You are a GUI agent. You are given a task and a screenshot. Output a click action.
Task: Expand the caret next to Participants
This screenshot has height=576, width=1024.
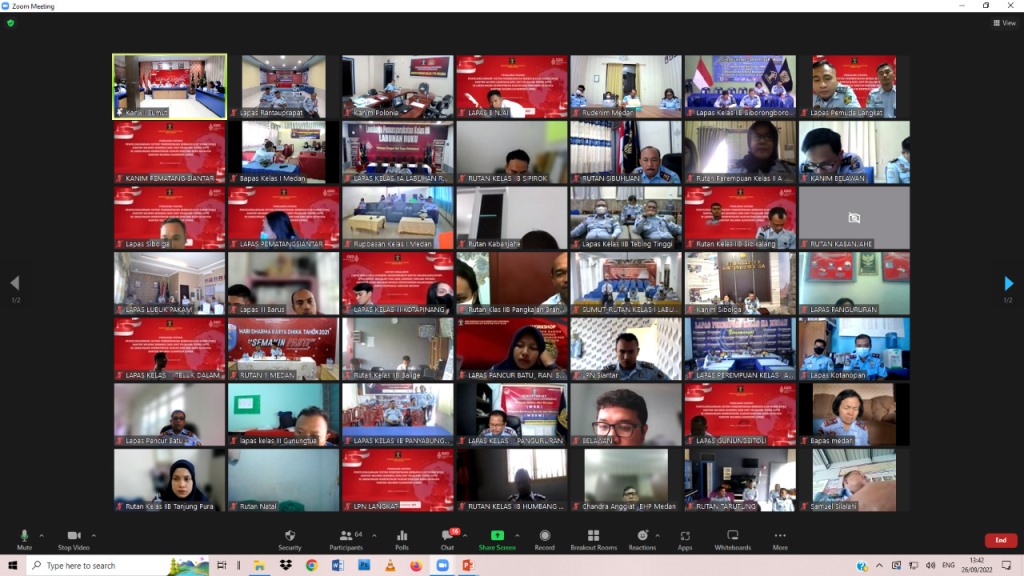click(x=373, y=535)
